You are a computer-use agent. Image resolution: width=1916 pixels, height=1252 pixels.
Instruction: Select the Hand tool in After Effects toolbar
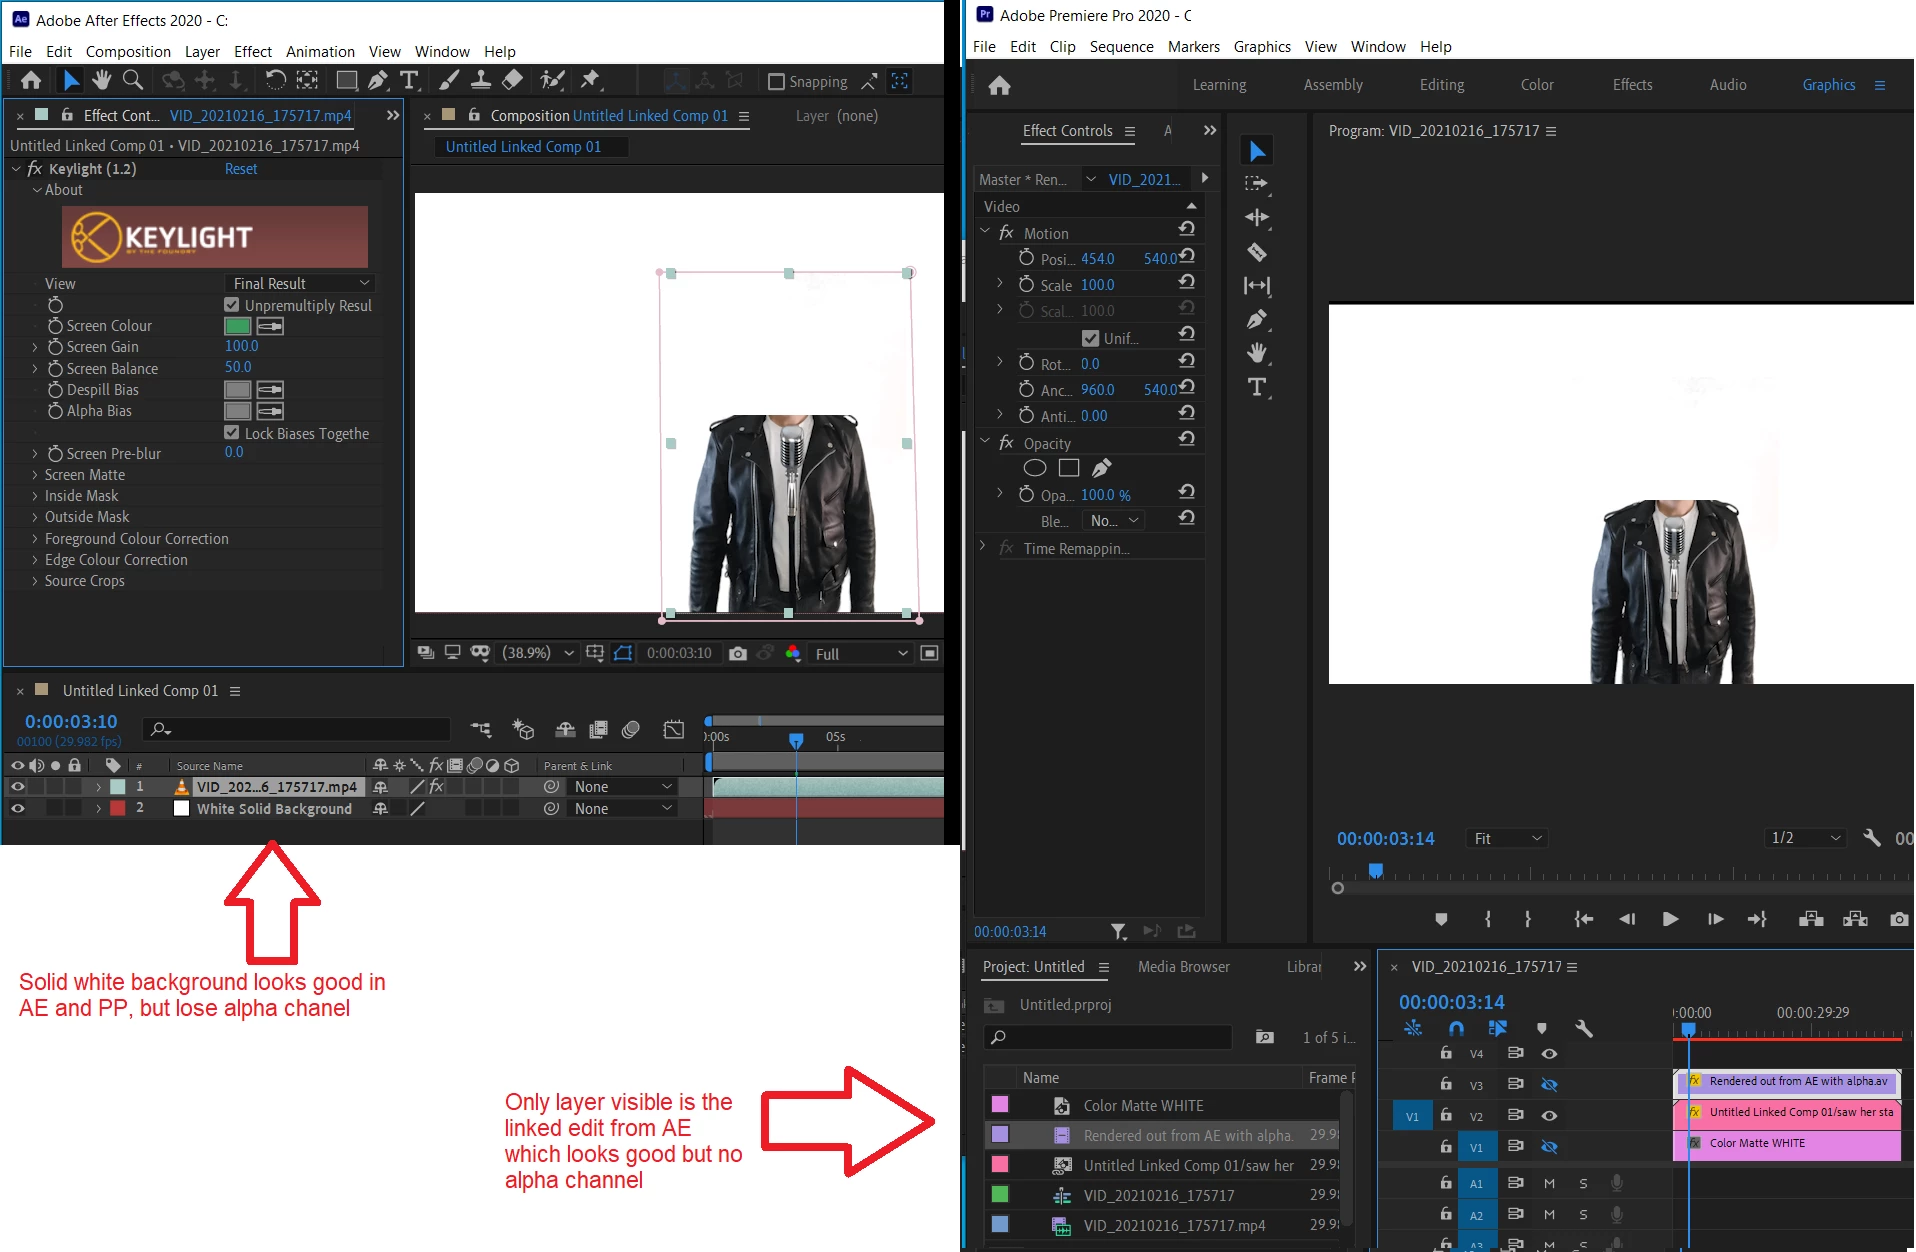point(101,81)
